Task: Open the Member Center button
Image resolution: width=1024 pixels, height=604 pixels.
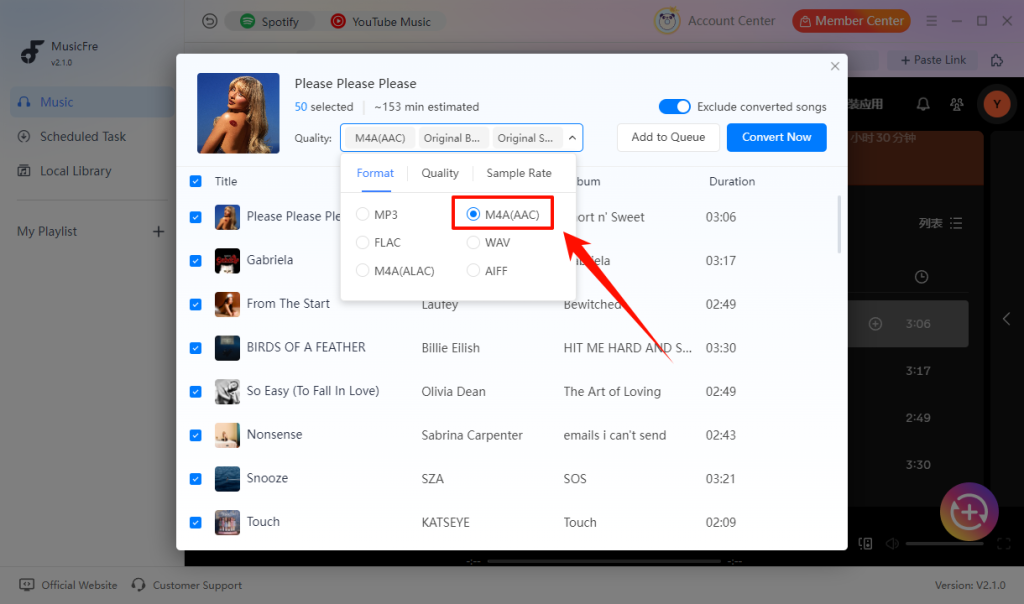Action: pyautogui.click(x=851, y=21)
